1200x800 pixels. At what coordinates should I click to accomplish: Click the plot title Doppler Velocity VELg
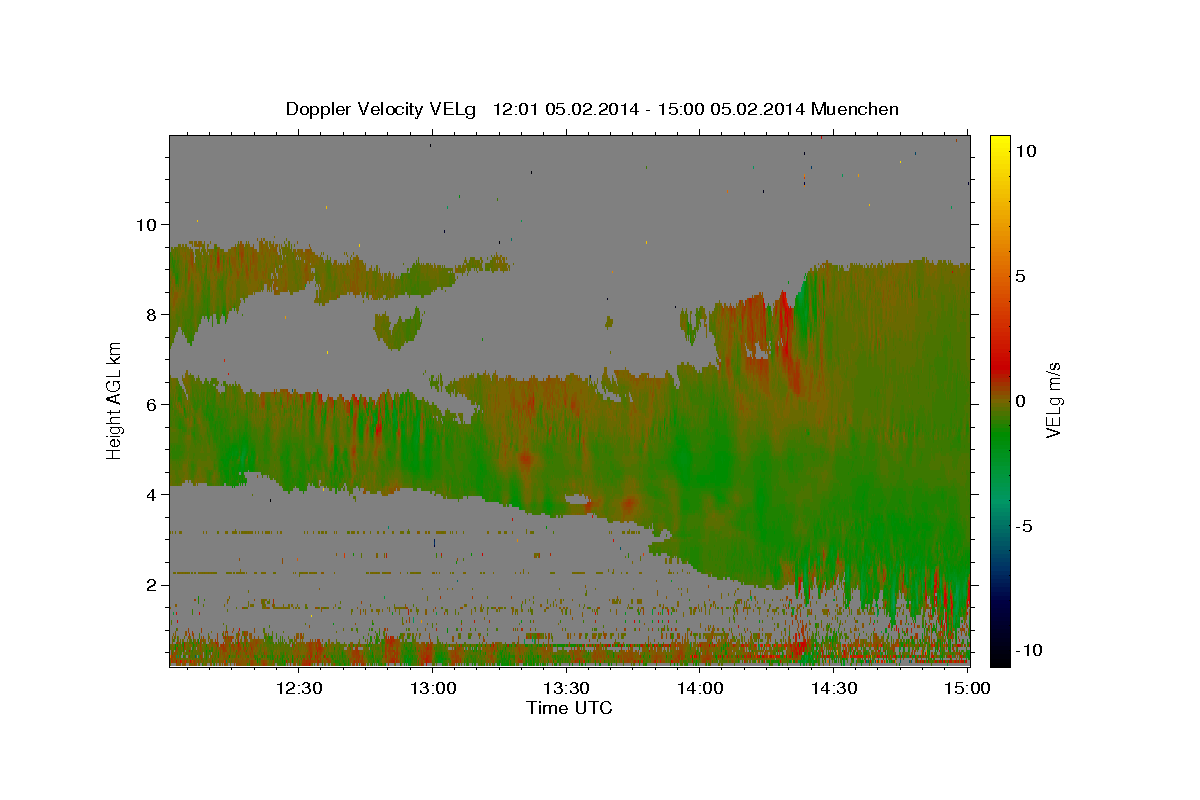click(382, 109)
